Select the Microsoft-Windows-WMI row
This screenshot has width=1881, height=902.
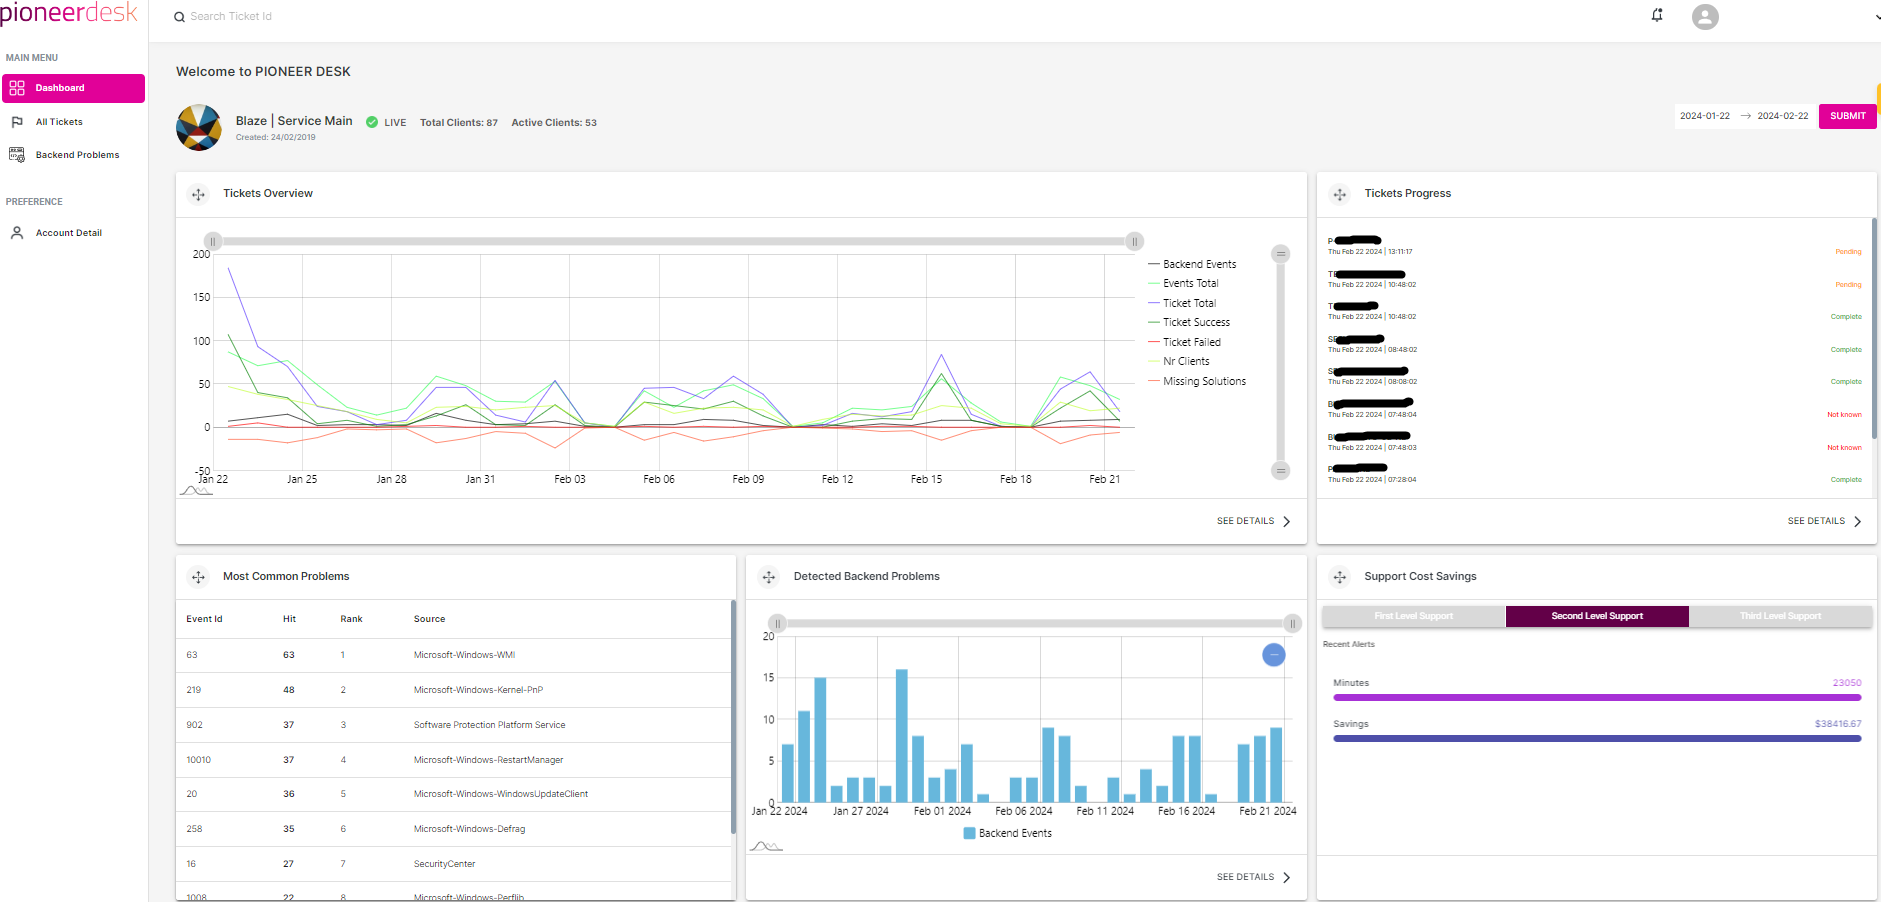click(453, 655)
